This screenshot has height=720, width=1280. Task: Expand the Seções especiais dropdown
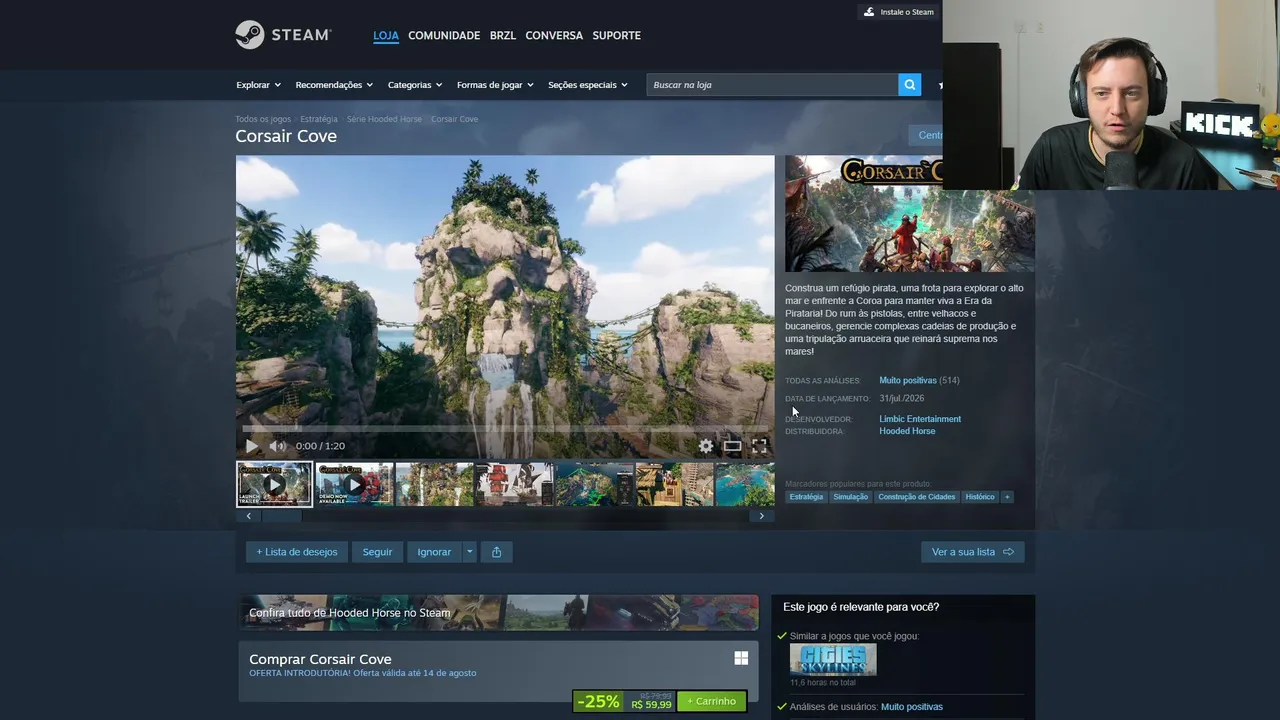(x=588, y=85)
